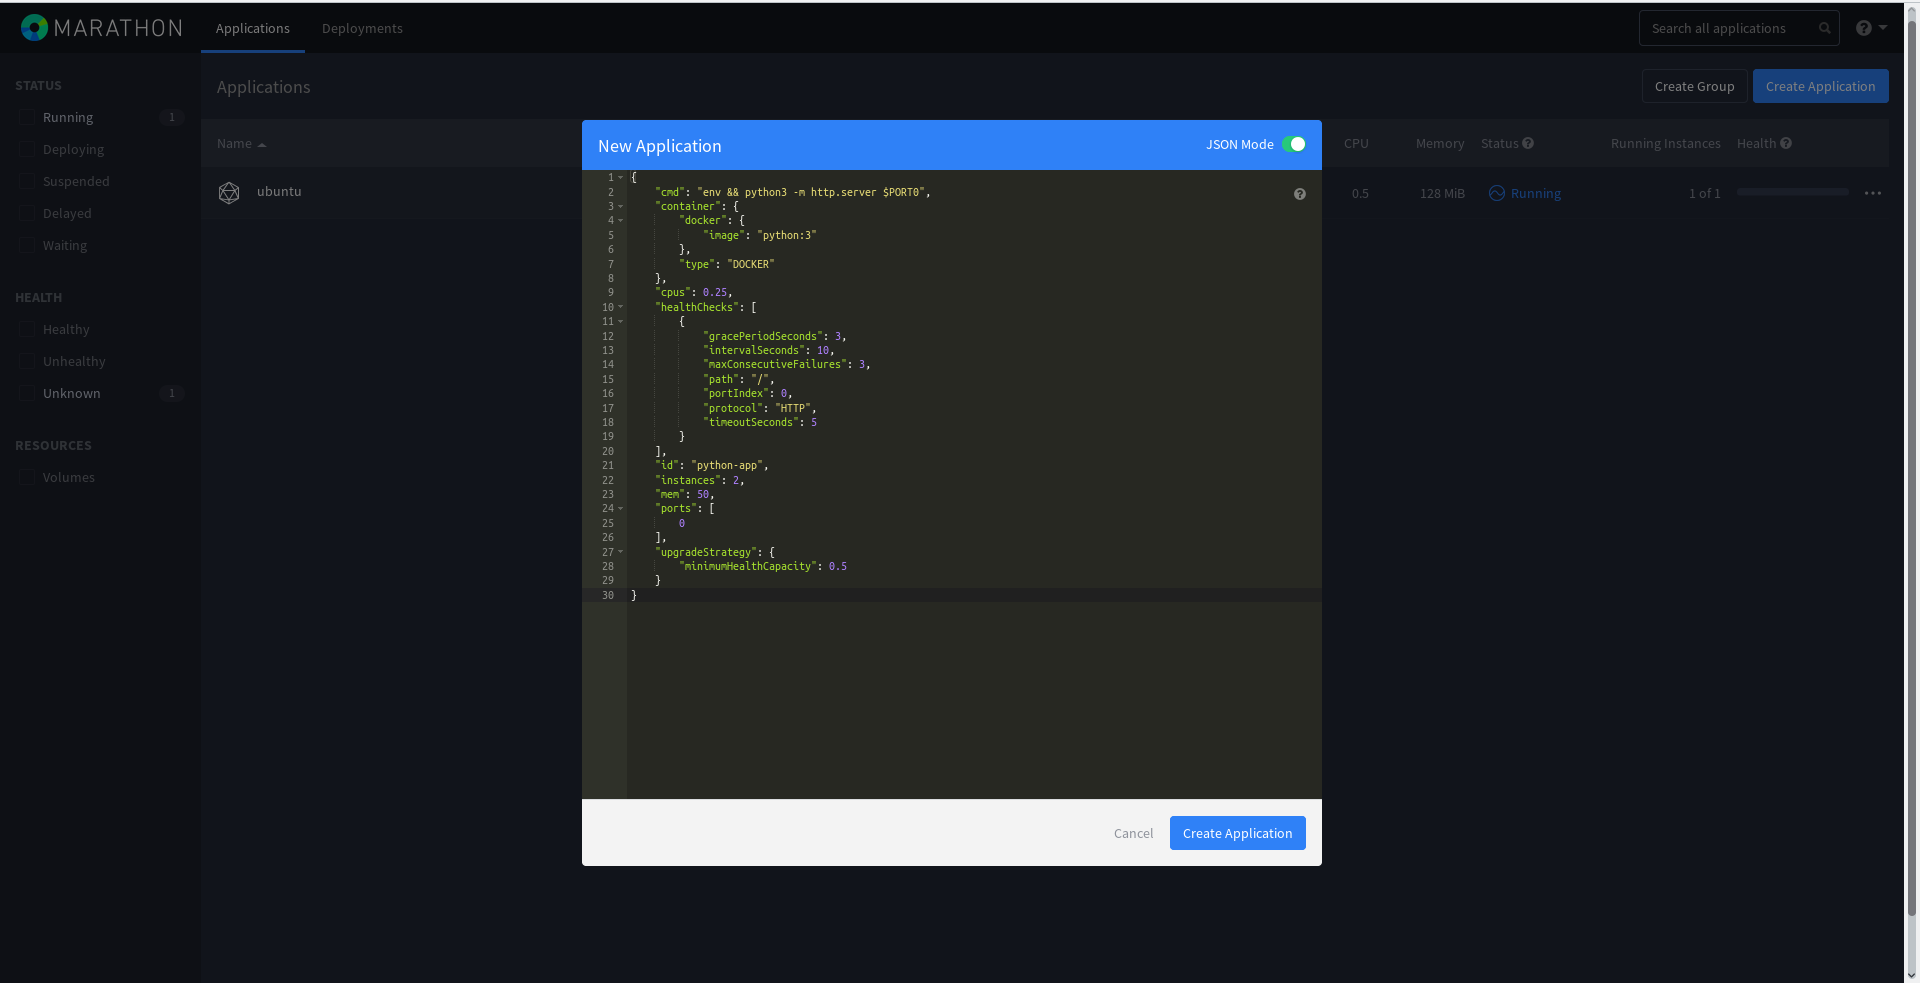Open the Applications tab

(x=253, y=28)
